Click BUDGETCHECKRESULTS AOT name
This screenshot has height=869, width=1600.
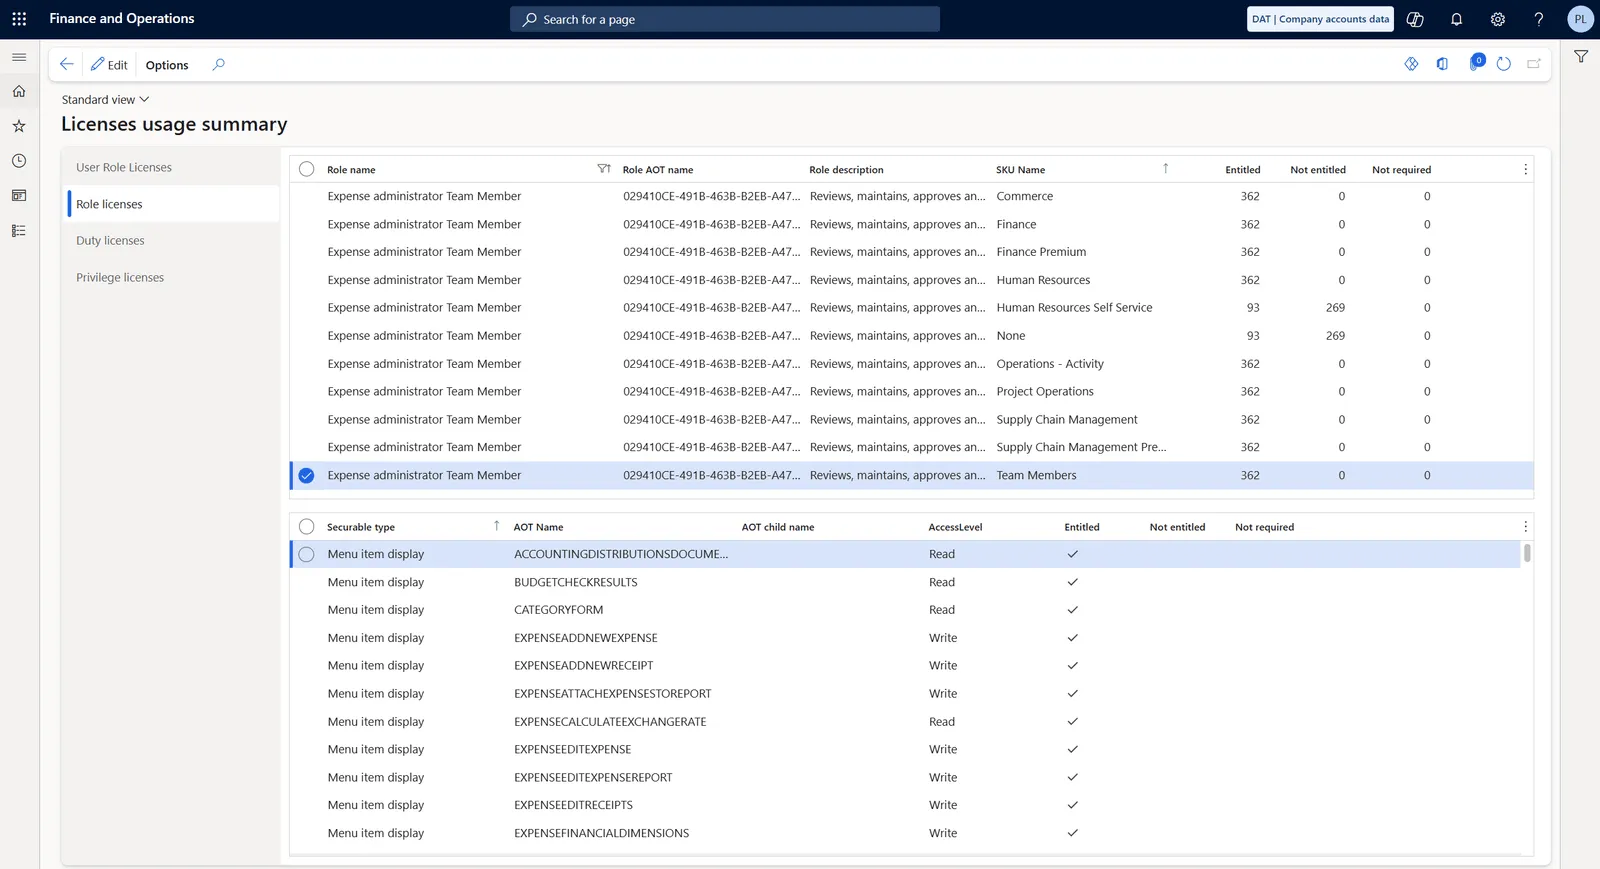(576, 582)
